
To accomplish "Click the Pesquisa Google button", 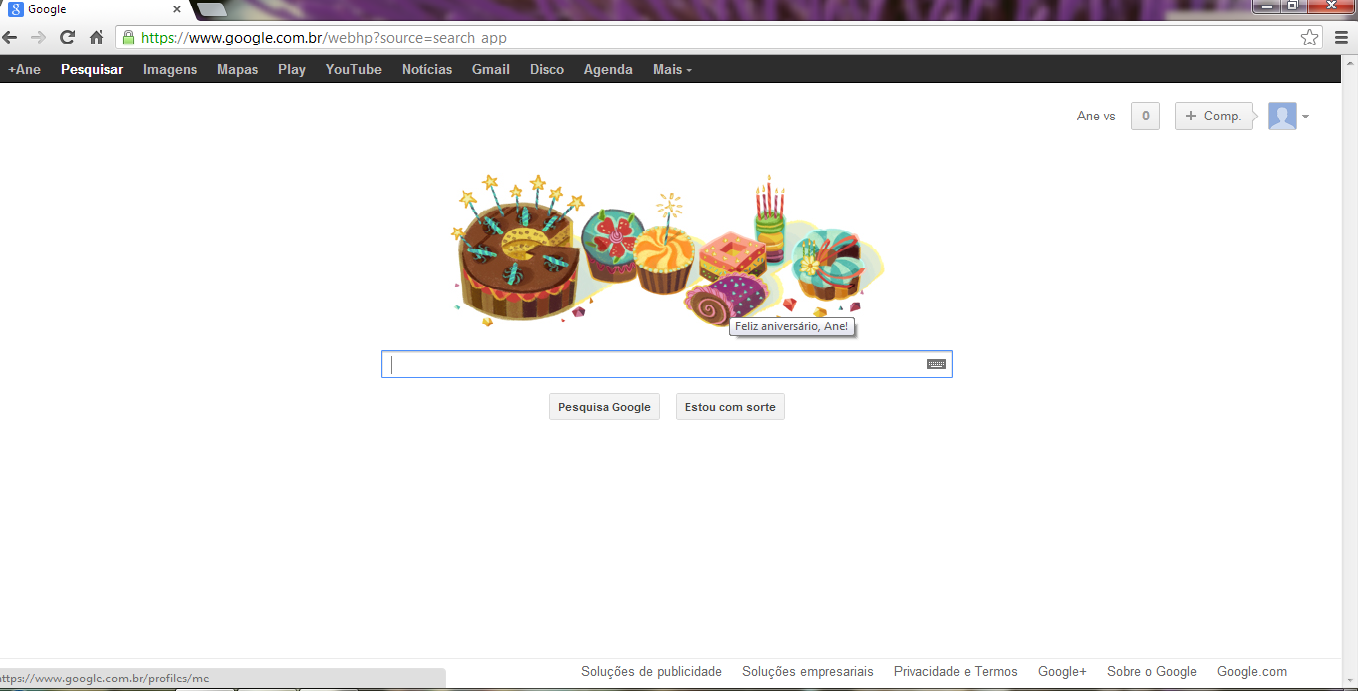I will pos(604,407).
